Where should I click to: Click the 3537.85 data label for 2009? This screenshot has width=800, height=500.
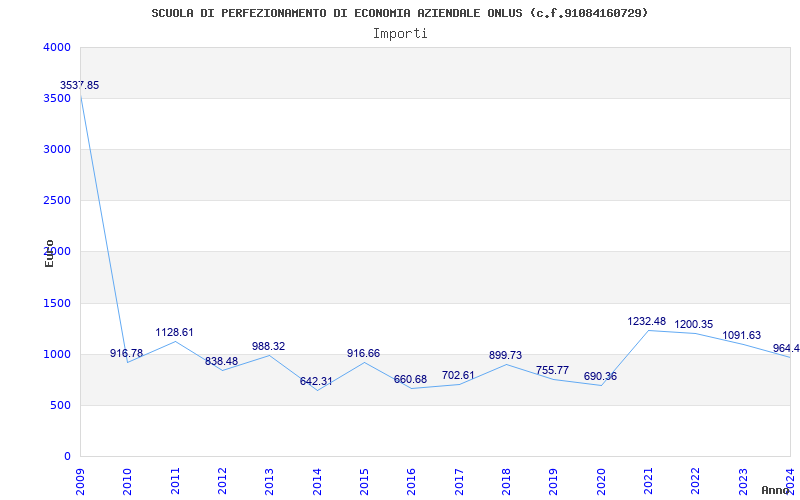pos(79,86)
